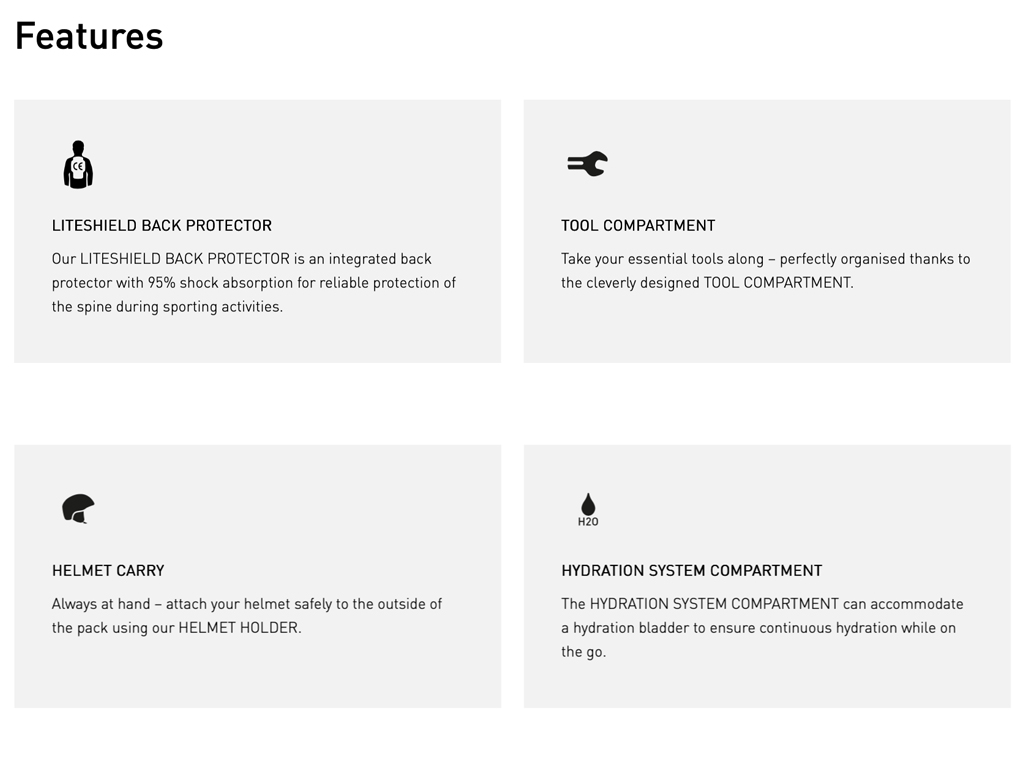Viewport: 1024px width, 768px height.
Task: Click the back protector description paragraph
Action: pyautogui.click(x=254, y=282)
